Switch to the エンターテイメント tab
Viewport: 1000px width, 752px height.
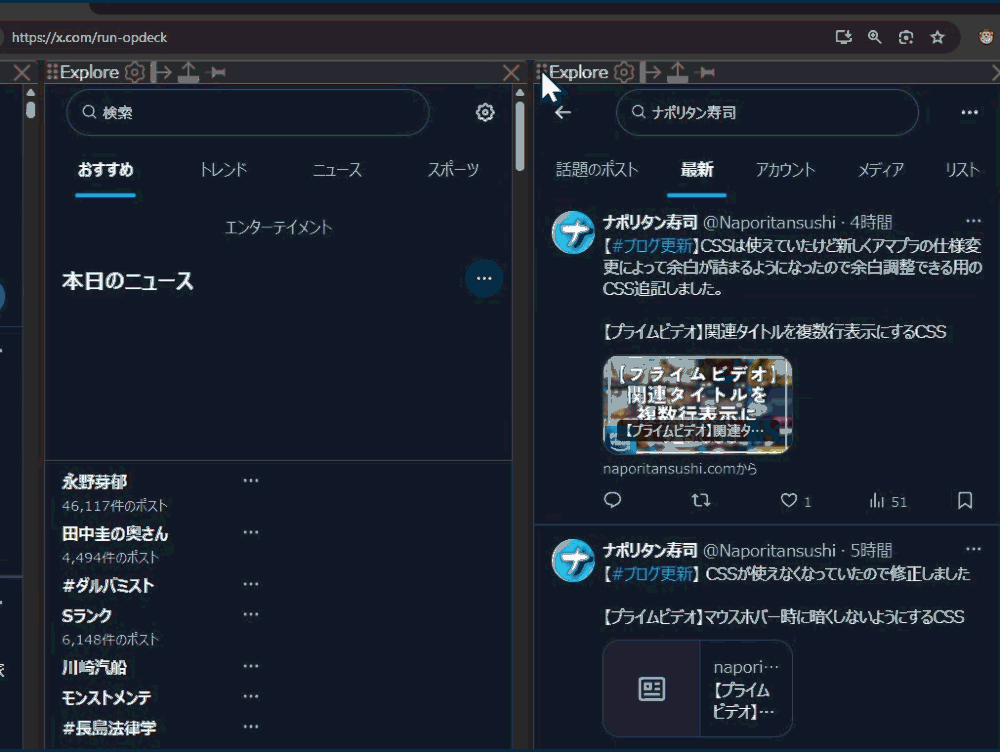(279, 228)
